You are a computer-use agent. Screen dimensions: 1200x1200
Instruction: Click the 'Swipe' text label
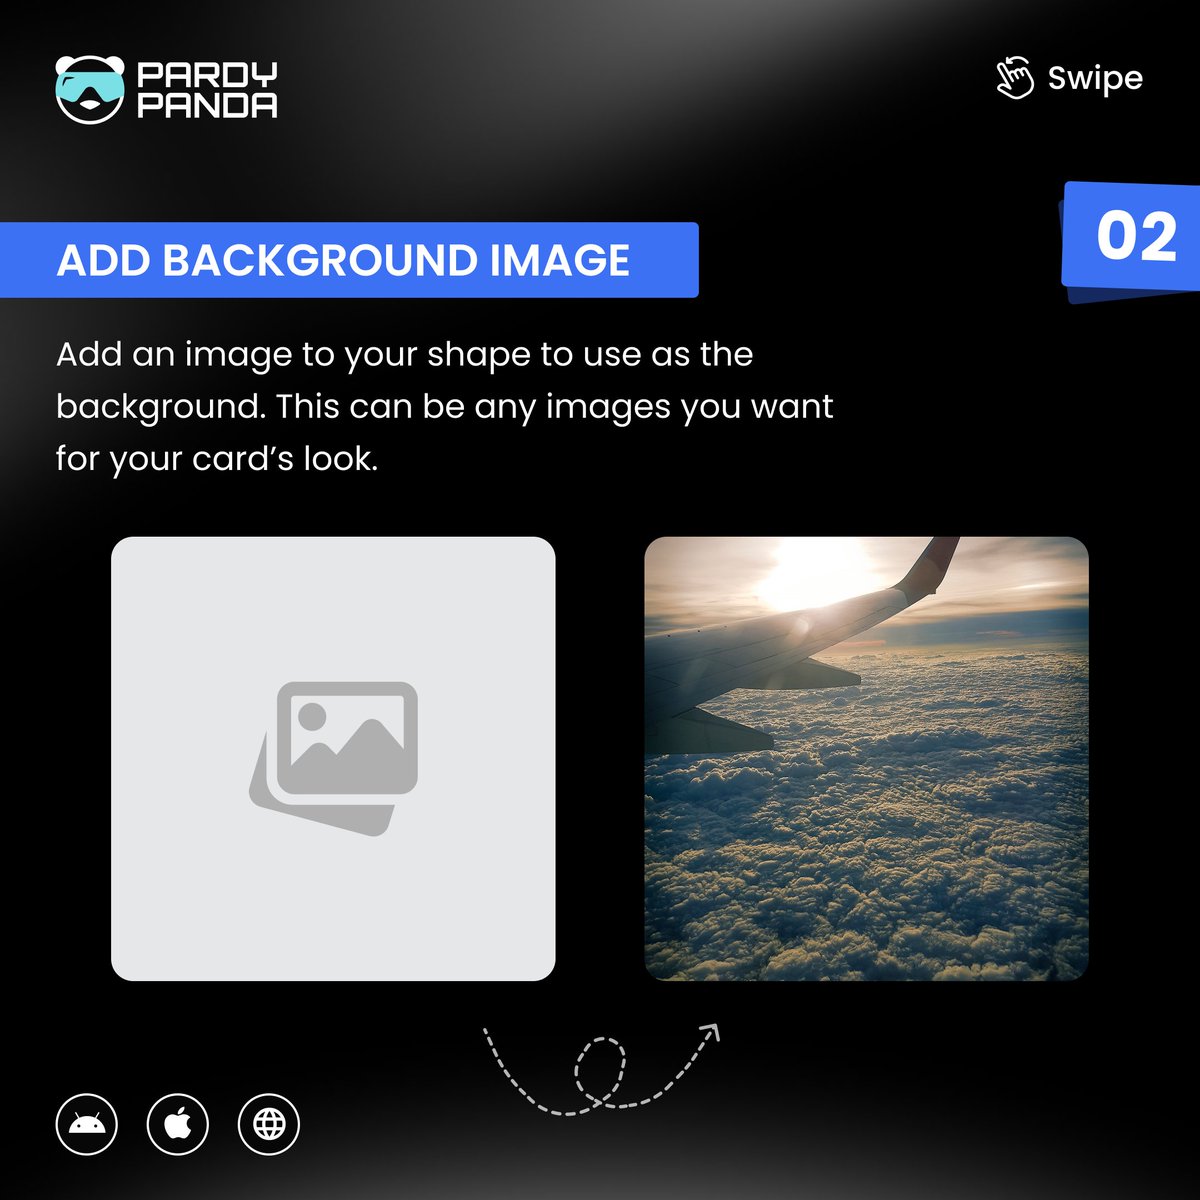1095,79
